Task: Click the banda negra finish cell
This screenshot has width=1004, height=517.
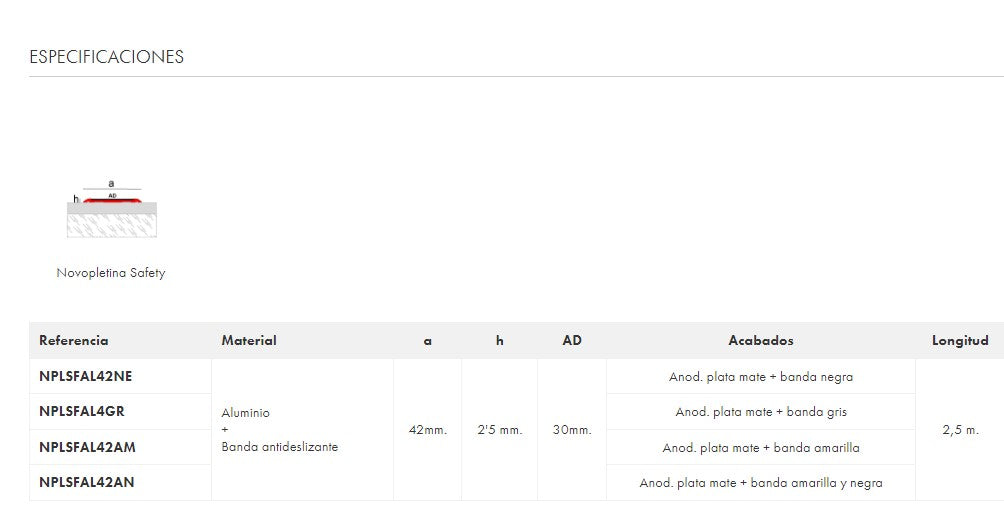Action: coord(761,377)
